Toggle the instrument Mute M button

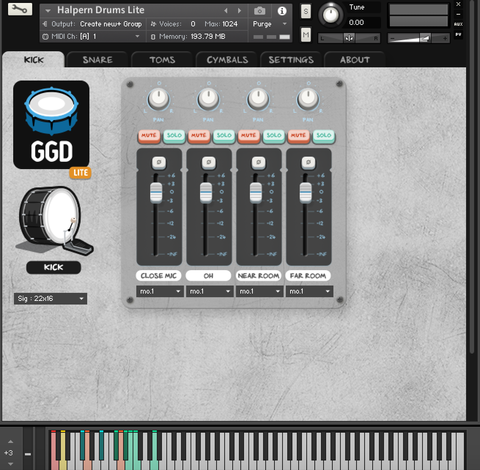306,35
